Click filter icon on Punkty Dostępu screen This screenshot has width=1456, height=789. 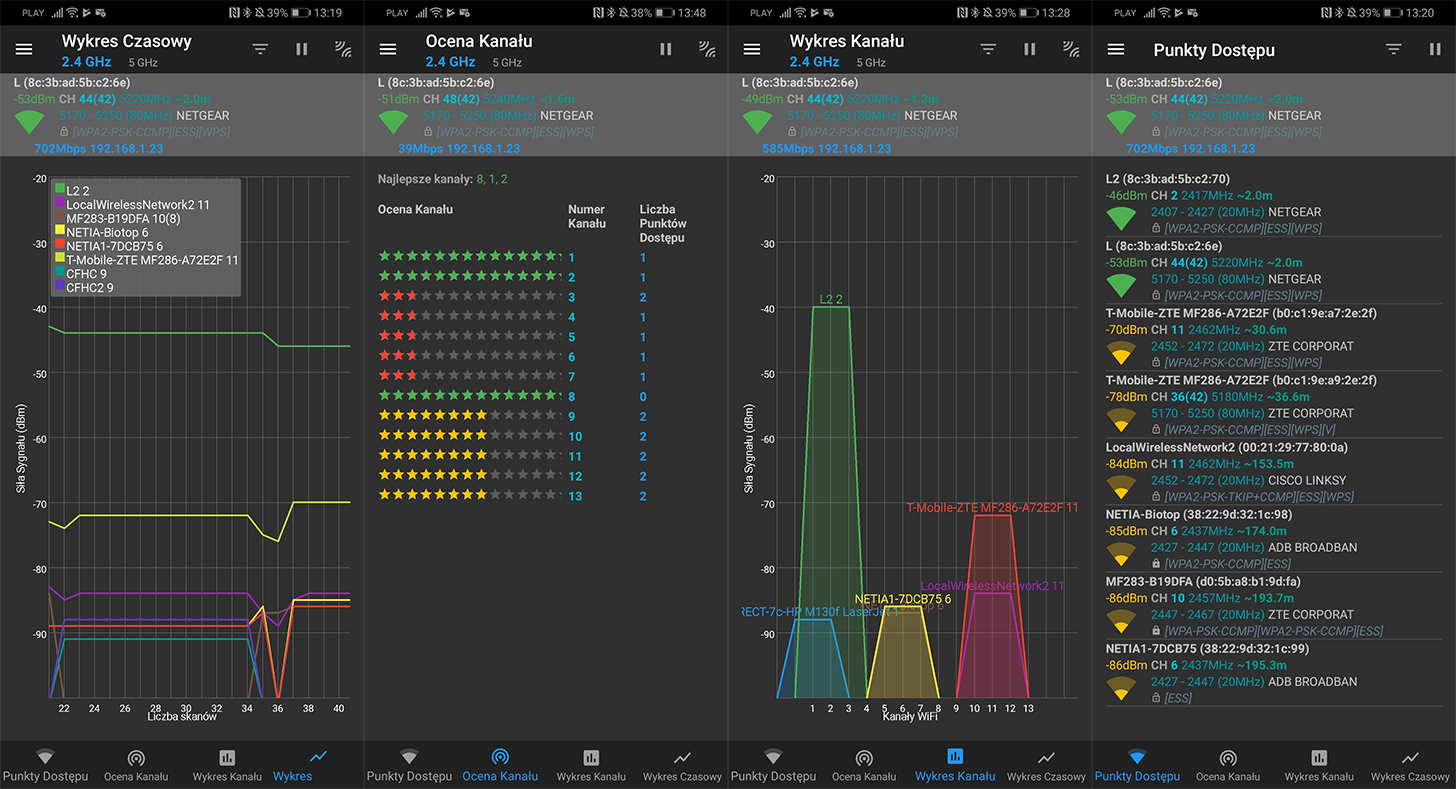coord(1393,49)
